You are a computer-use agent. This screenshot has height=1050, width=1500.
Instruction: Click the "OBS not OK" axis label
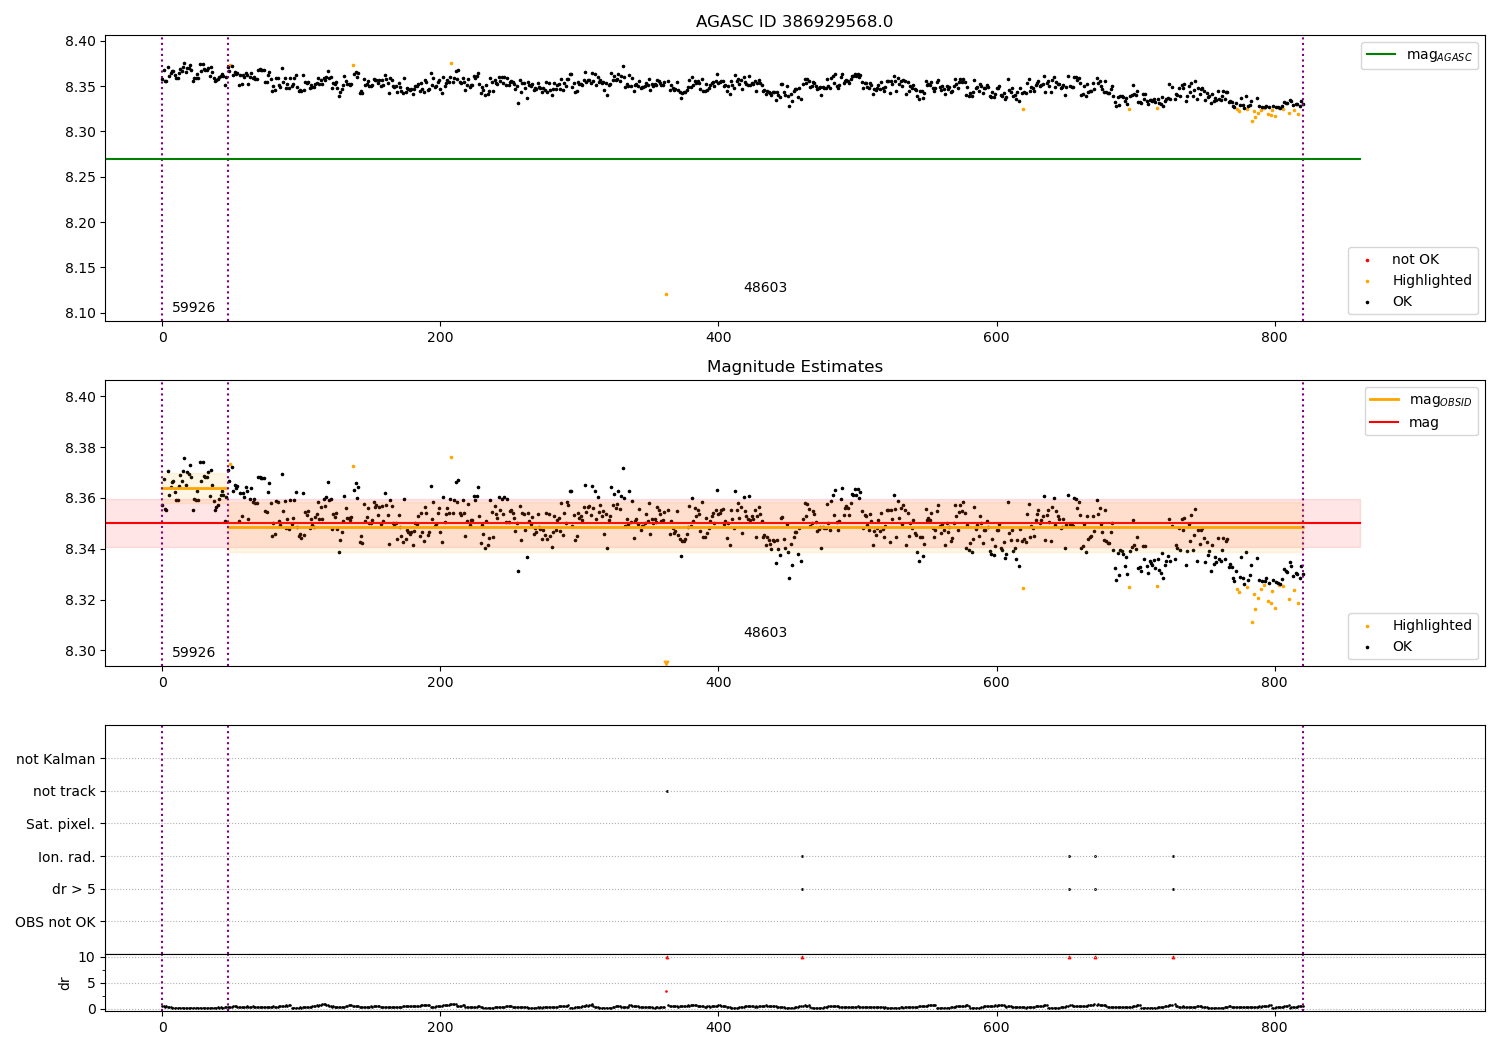point(56,922)
